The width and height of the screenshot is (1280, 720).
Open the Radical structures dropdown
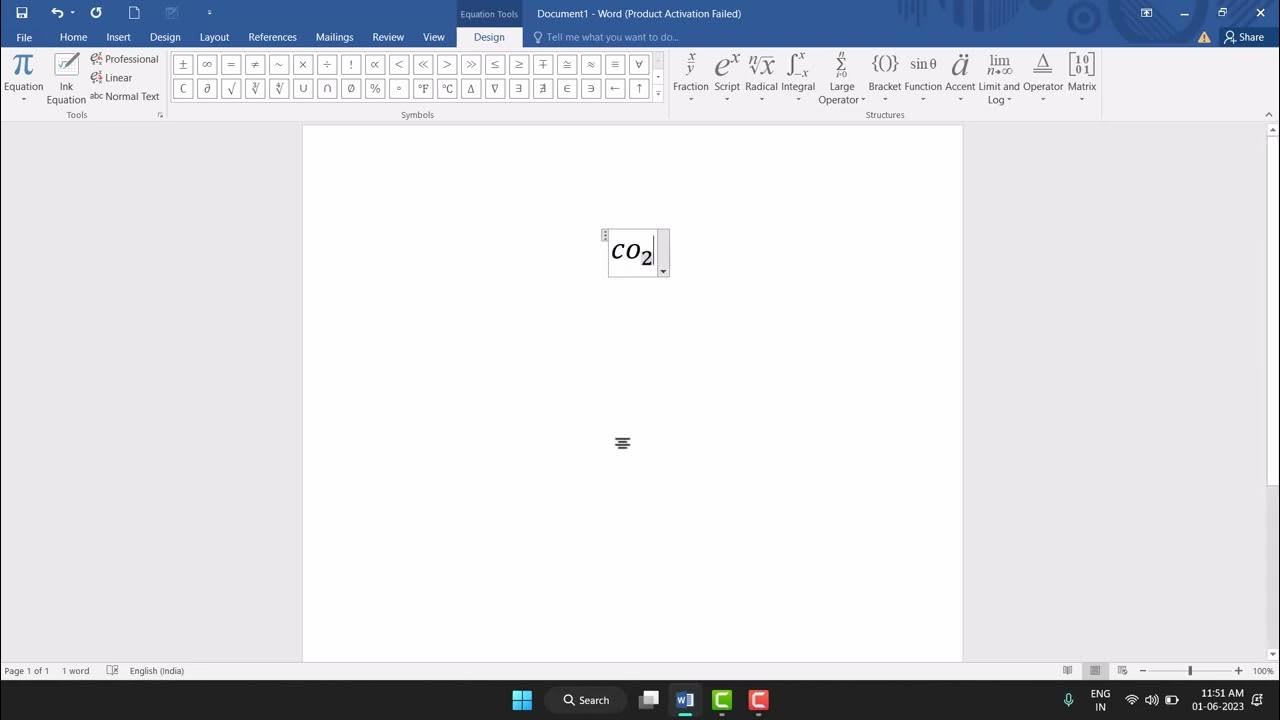pos(761,78)
